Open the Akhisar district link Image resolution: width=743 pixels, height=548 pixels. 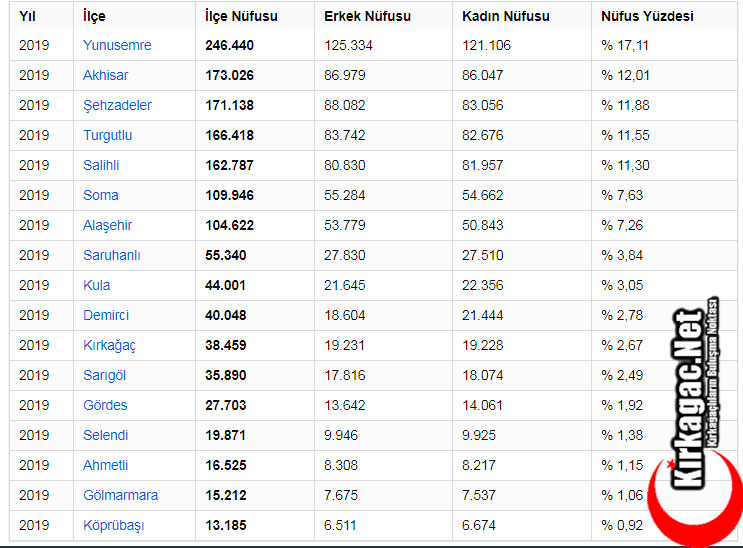pyautogui.click(x=105, y=75)
